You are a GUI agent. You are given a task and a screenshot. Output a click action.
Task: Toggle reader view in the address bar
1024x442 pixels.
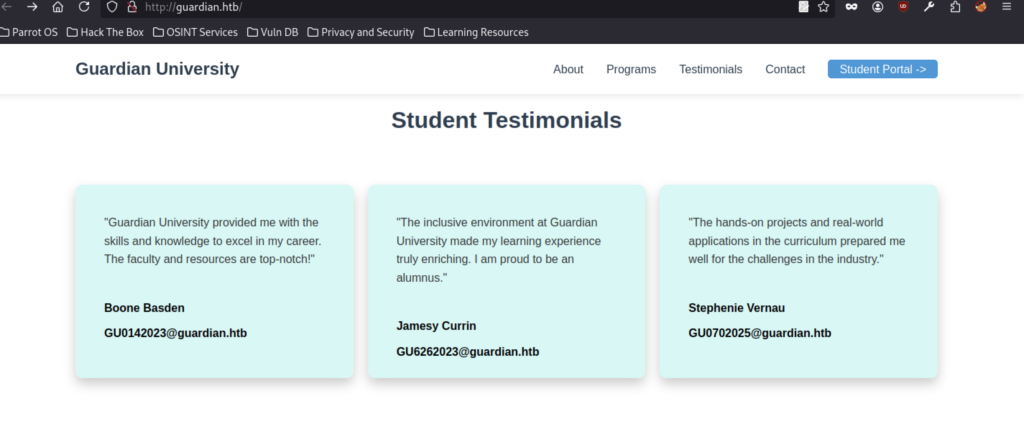804,7
